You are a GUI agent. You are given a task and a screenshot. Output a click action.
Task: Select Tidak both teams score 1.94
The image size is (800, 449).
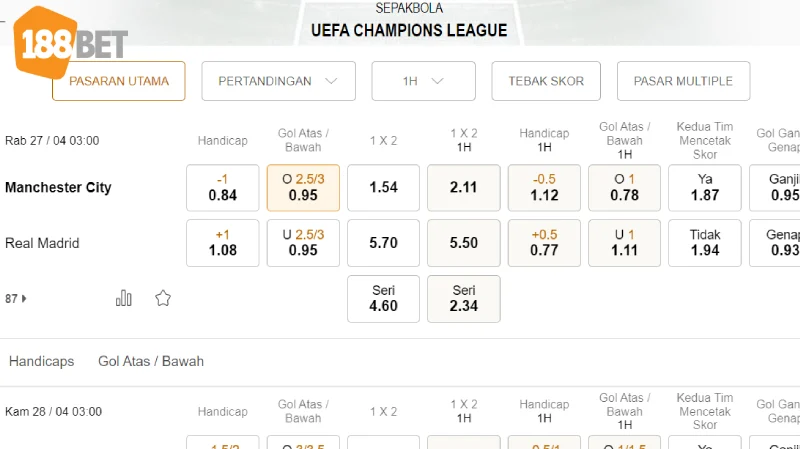(x=705, y=243)
